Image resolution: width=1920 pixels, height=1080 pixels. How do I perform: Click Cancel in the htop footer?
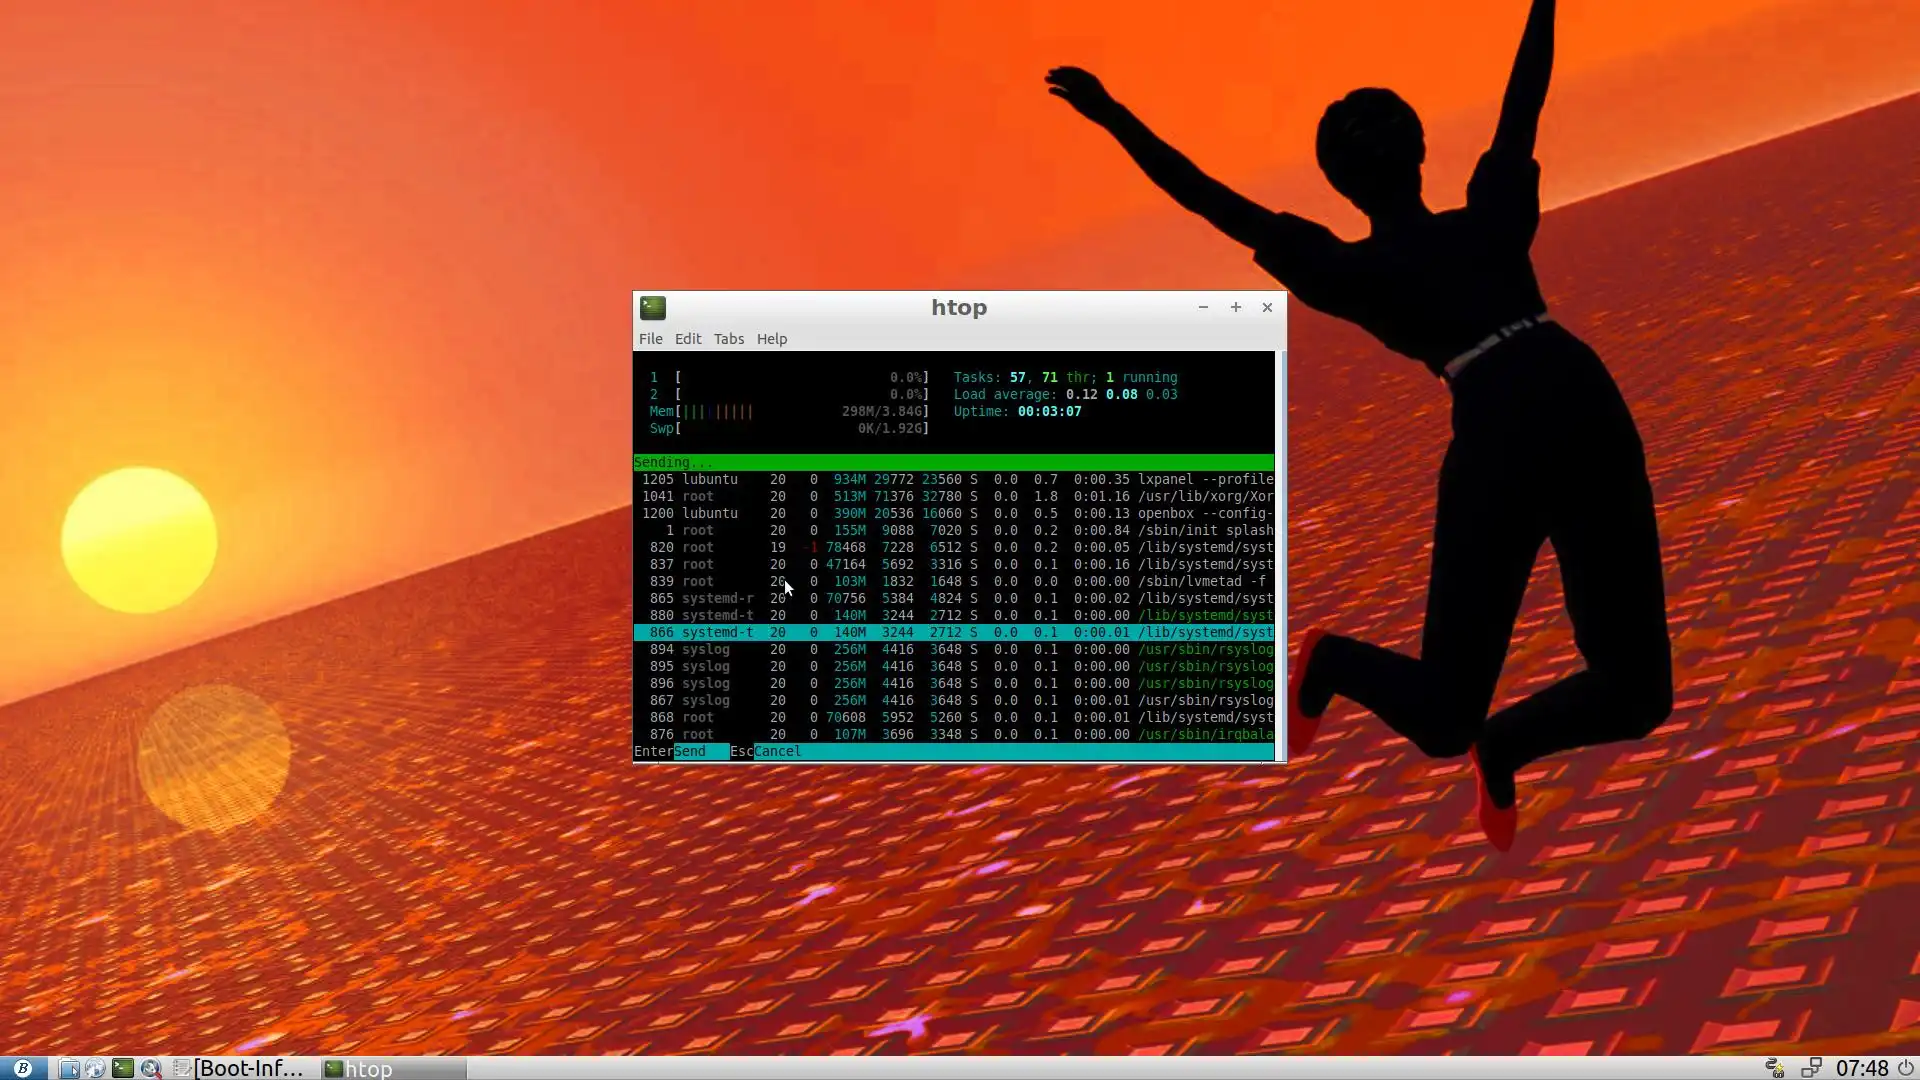click(x=777, y=751)
